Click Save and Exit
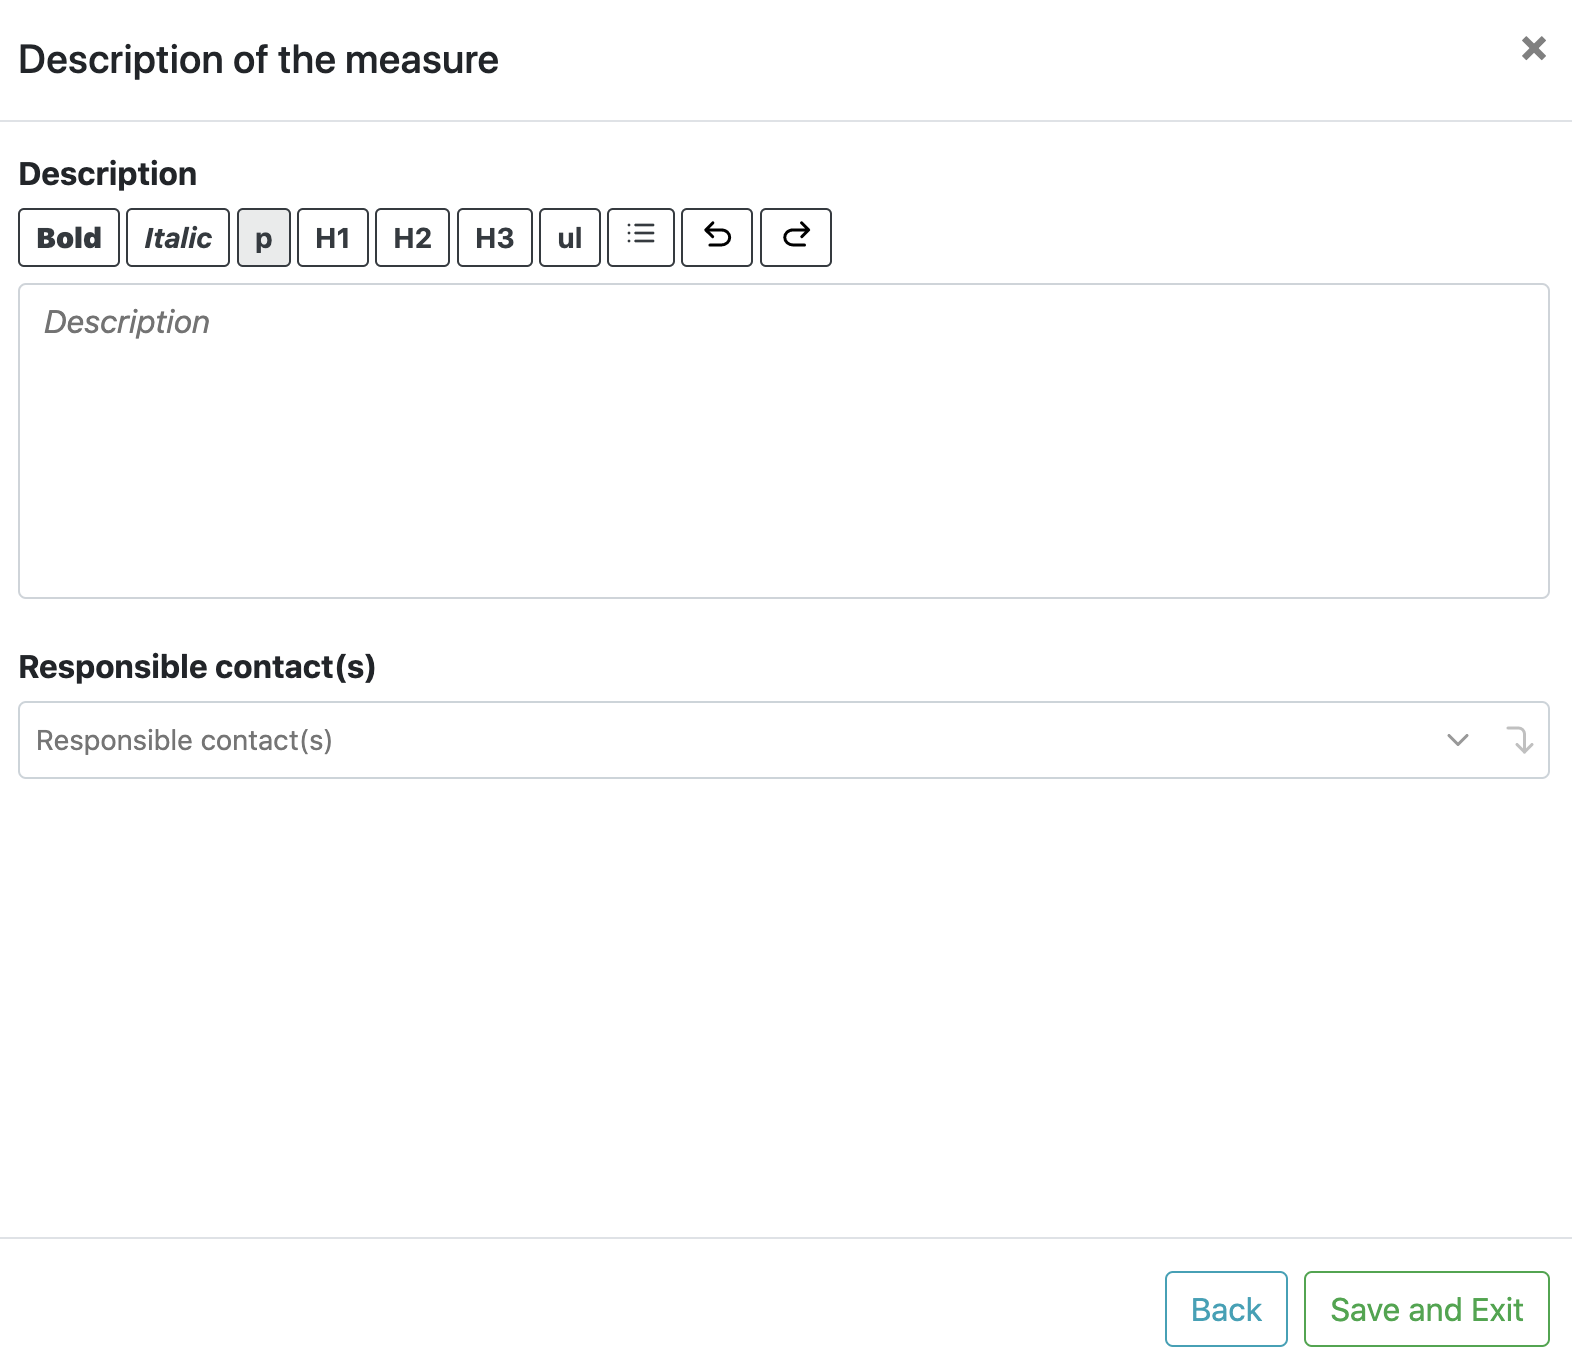This screenshot has height=1368, width=1572. tap(1427, 1309)
